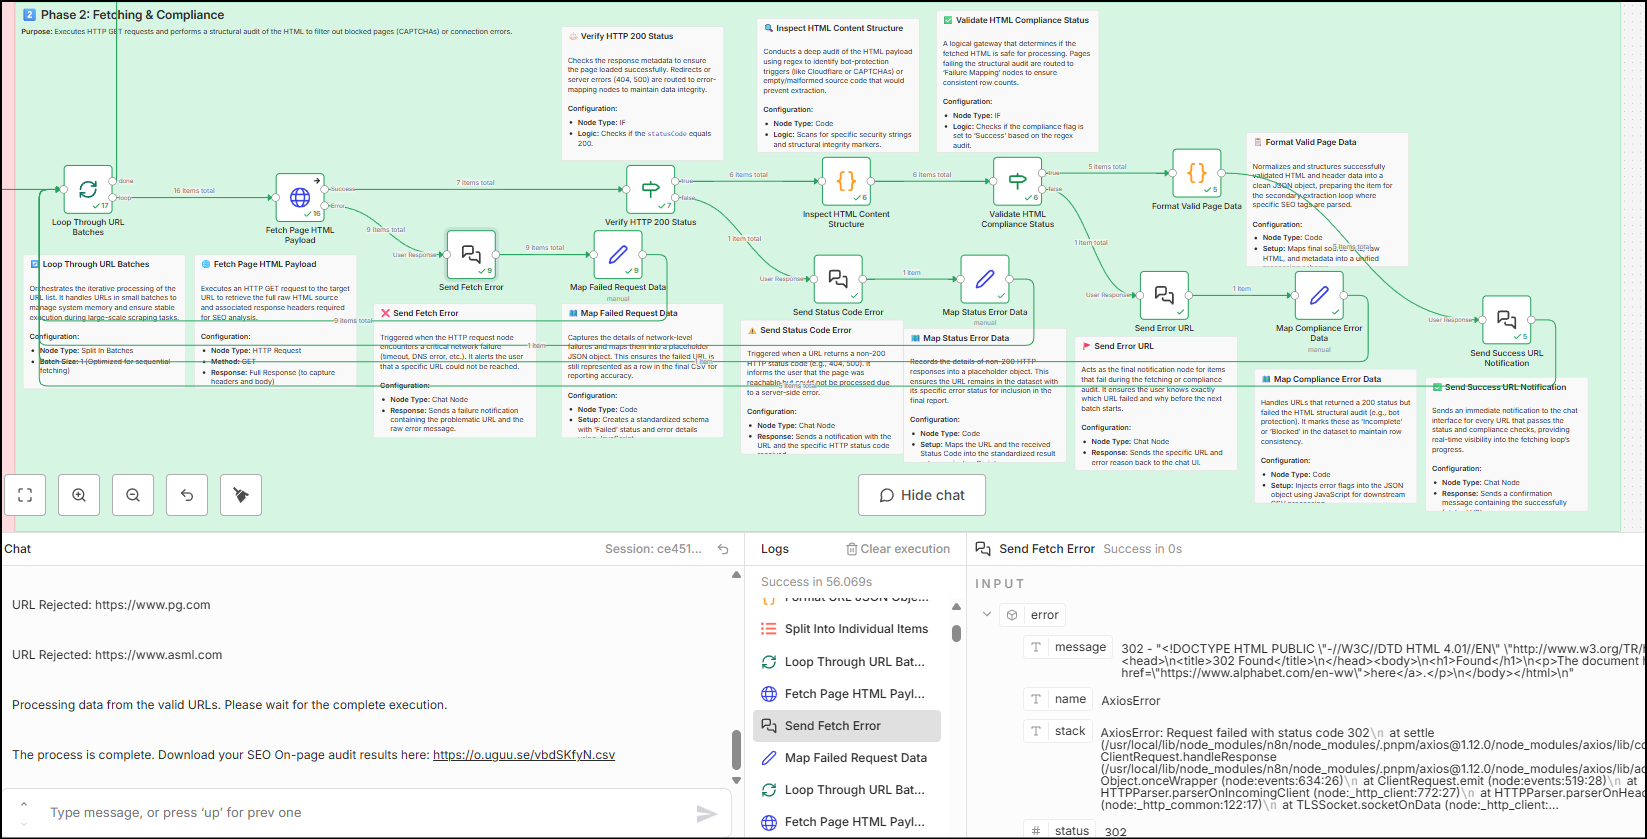This screenshot has width=1647, height=839.
Task: Click the Verify HTTP 200 Status sticky note title
Action: coord(627,36)
